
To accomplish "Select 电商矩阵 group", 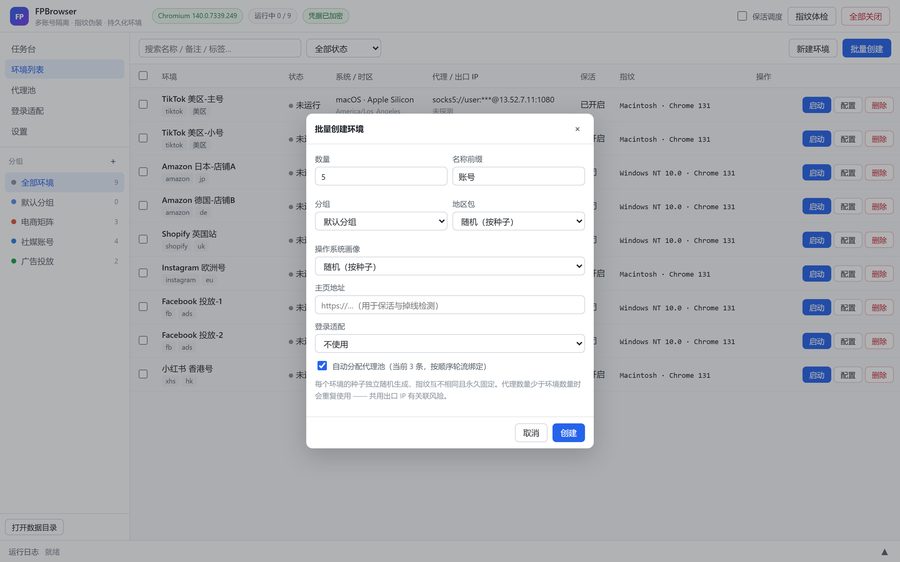I will (64, 222).
